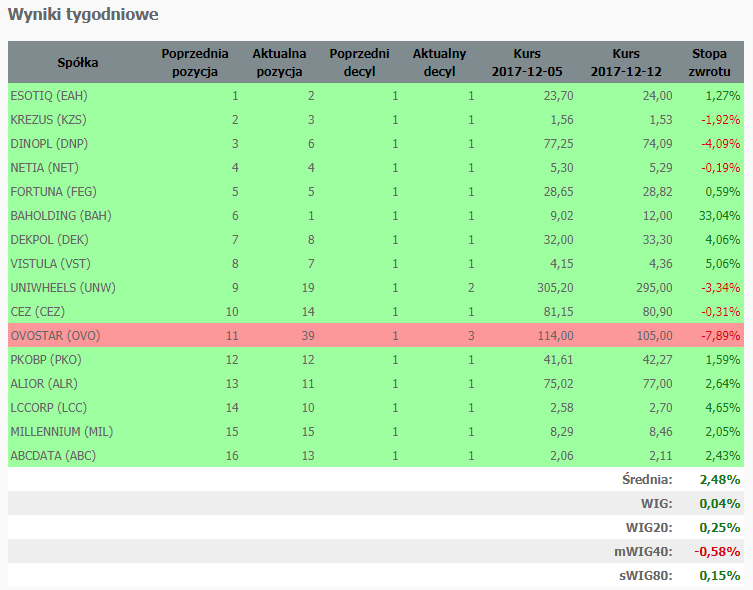
Task: Select the Kurs 2017-12-05 column header
Action: (526, 62)
